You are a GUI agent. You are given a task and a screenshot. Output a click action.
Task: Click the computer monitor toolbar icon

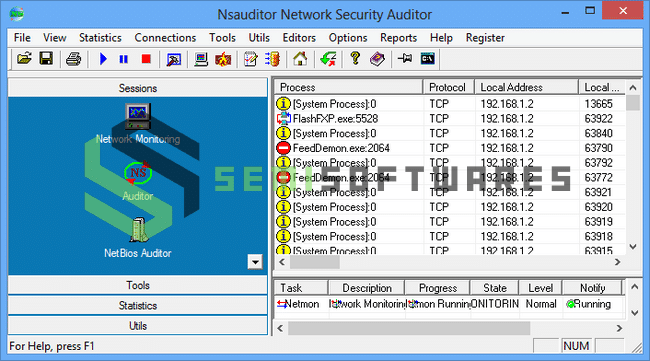(x=201, y=59)
